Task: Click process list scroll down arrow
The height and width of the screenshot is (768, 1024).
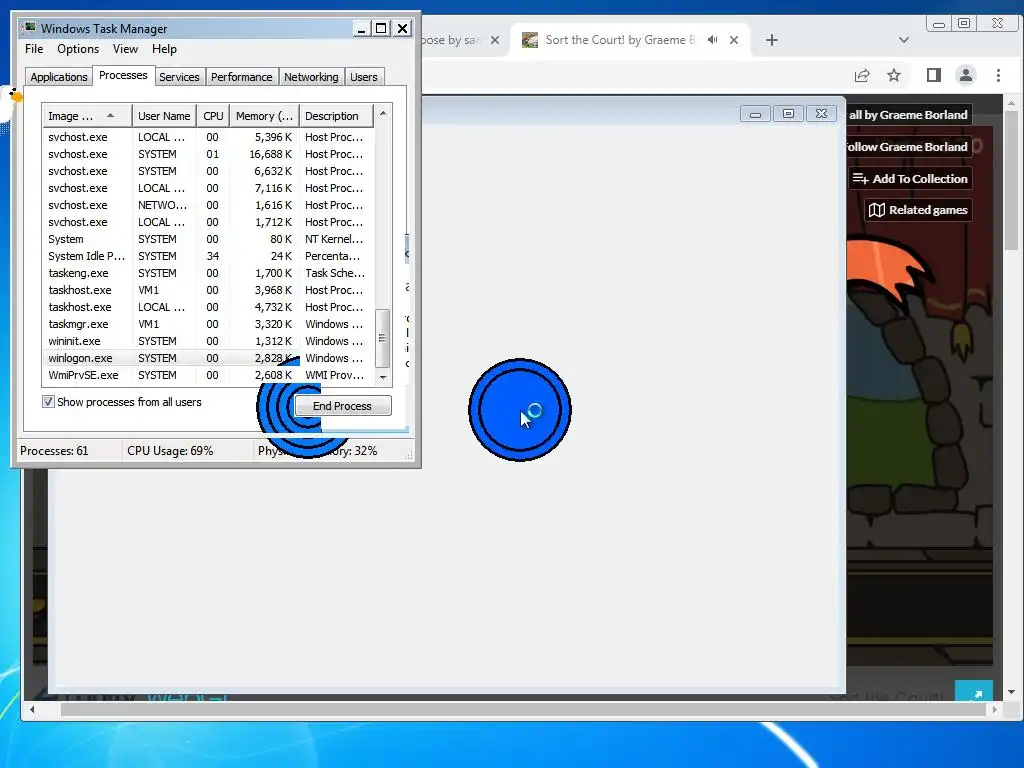Action: 383,377
